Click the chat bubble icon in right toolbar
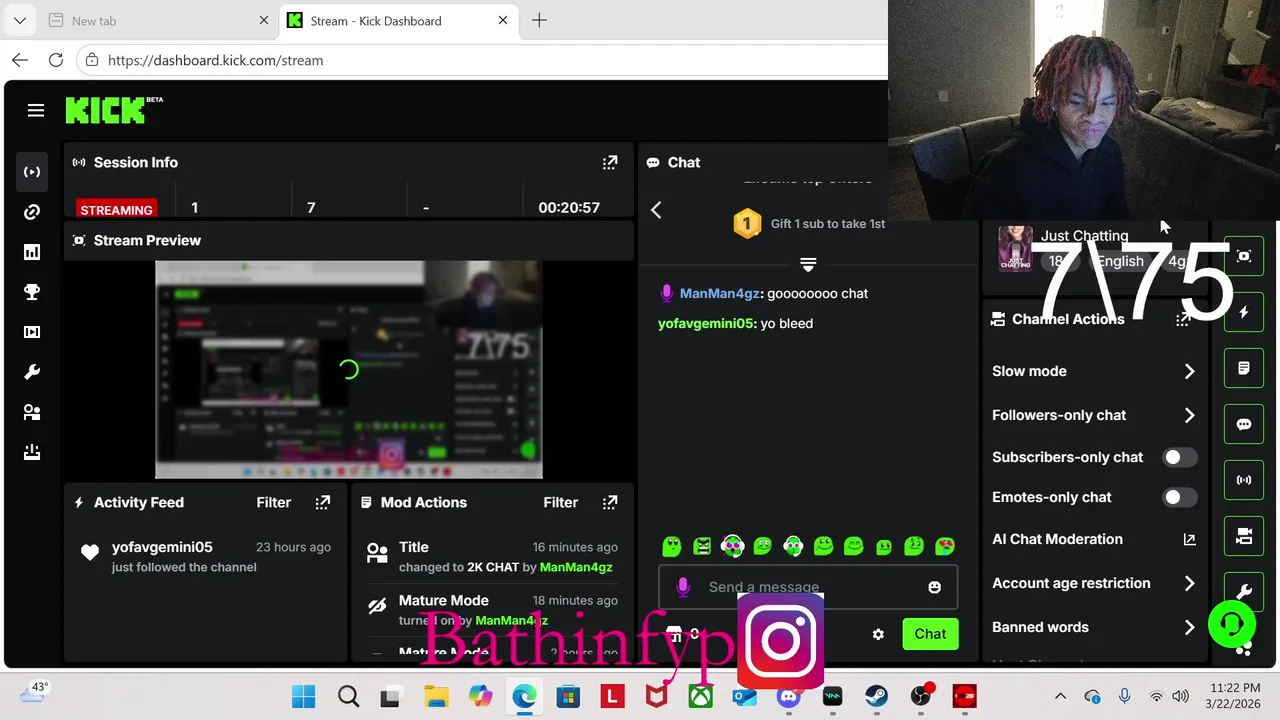 pos(1244,424)
